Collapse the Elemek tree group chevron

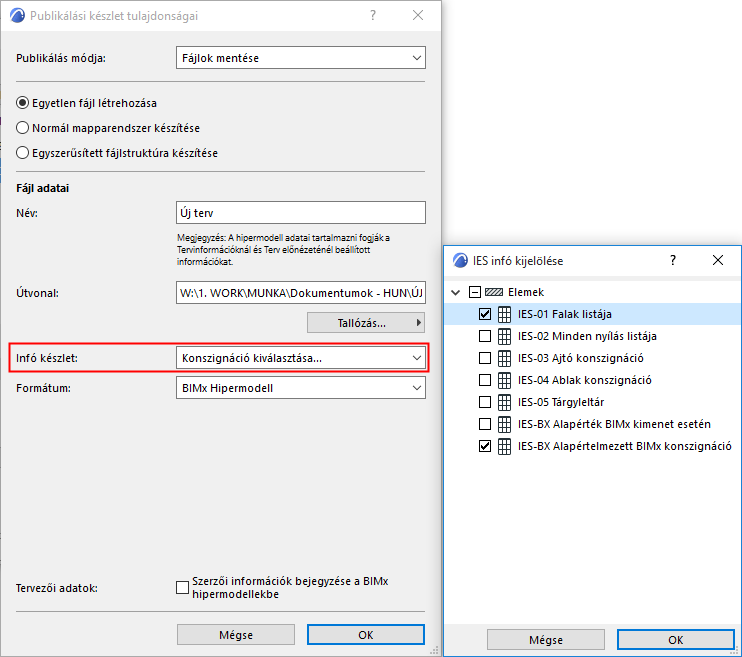click(456, 293)
